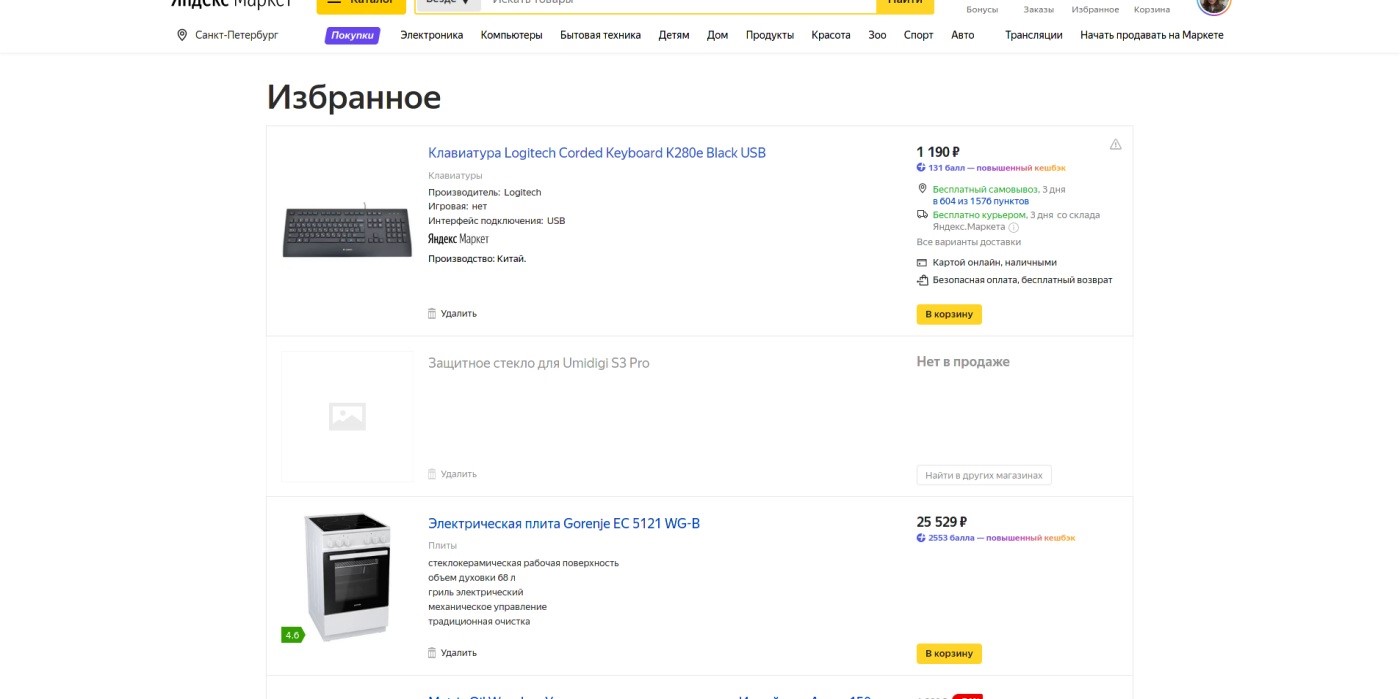Screen dimensions: 1400x699
Task: Open the Покупки purple tab
Action: (352, 35)
